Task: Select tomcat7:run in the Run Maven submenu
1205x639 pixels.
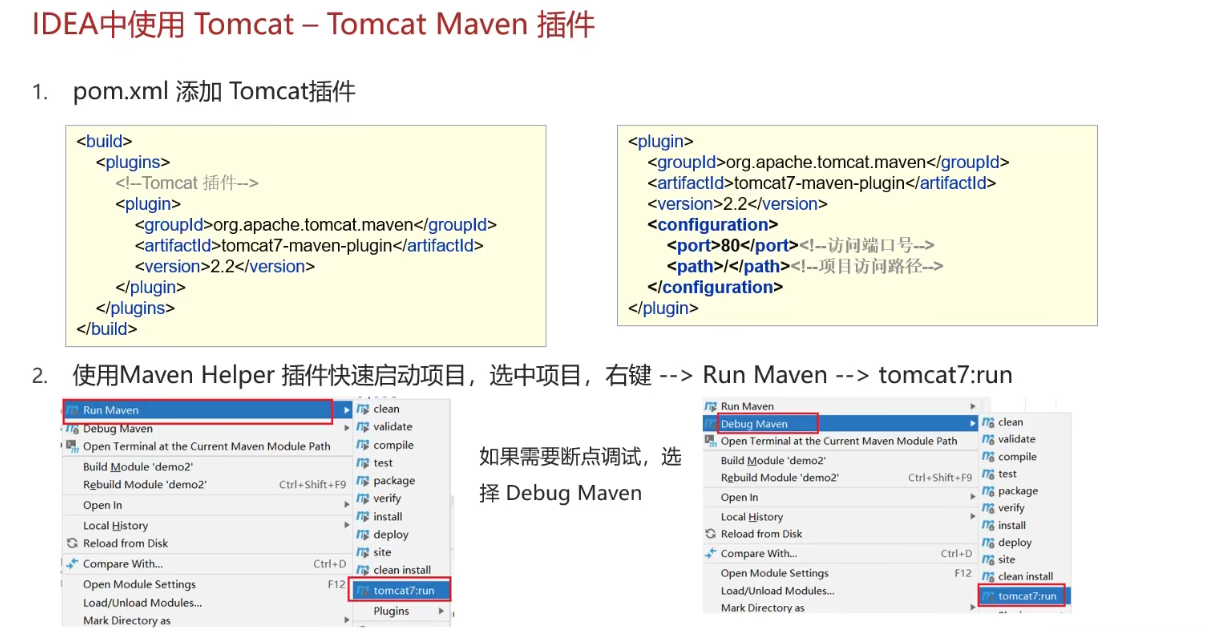Action: (x=401, y=590)
